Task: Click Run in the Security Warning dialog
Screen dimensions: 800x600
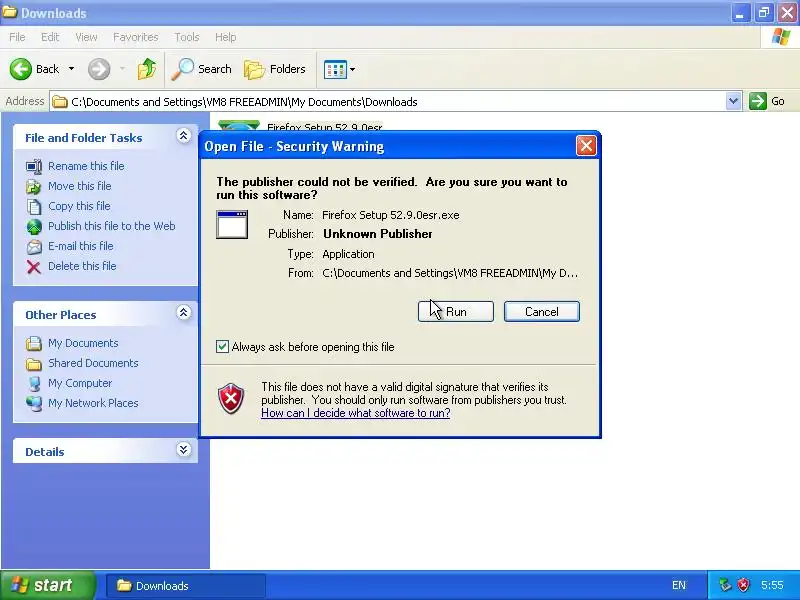Action: click(x=456, y=311)
